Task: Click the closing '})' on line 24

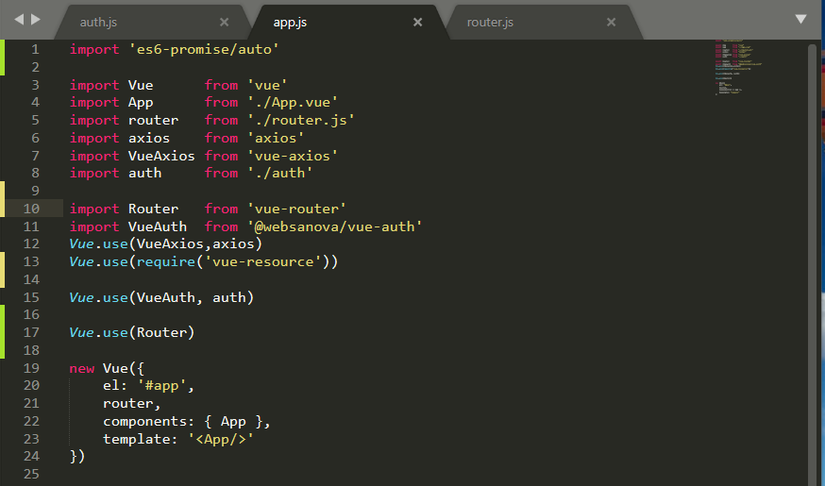Action: click(x=77, y=457)
